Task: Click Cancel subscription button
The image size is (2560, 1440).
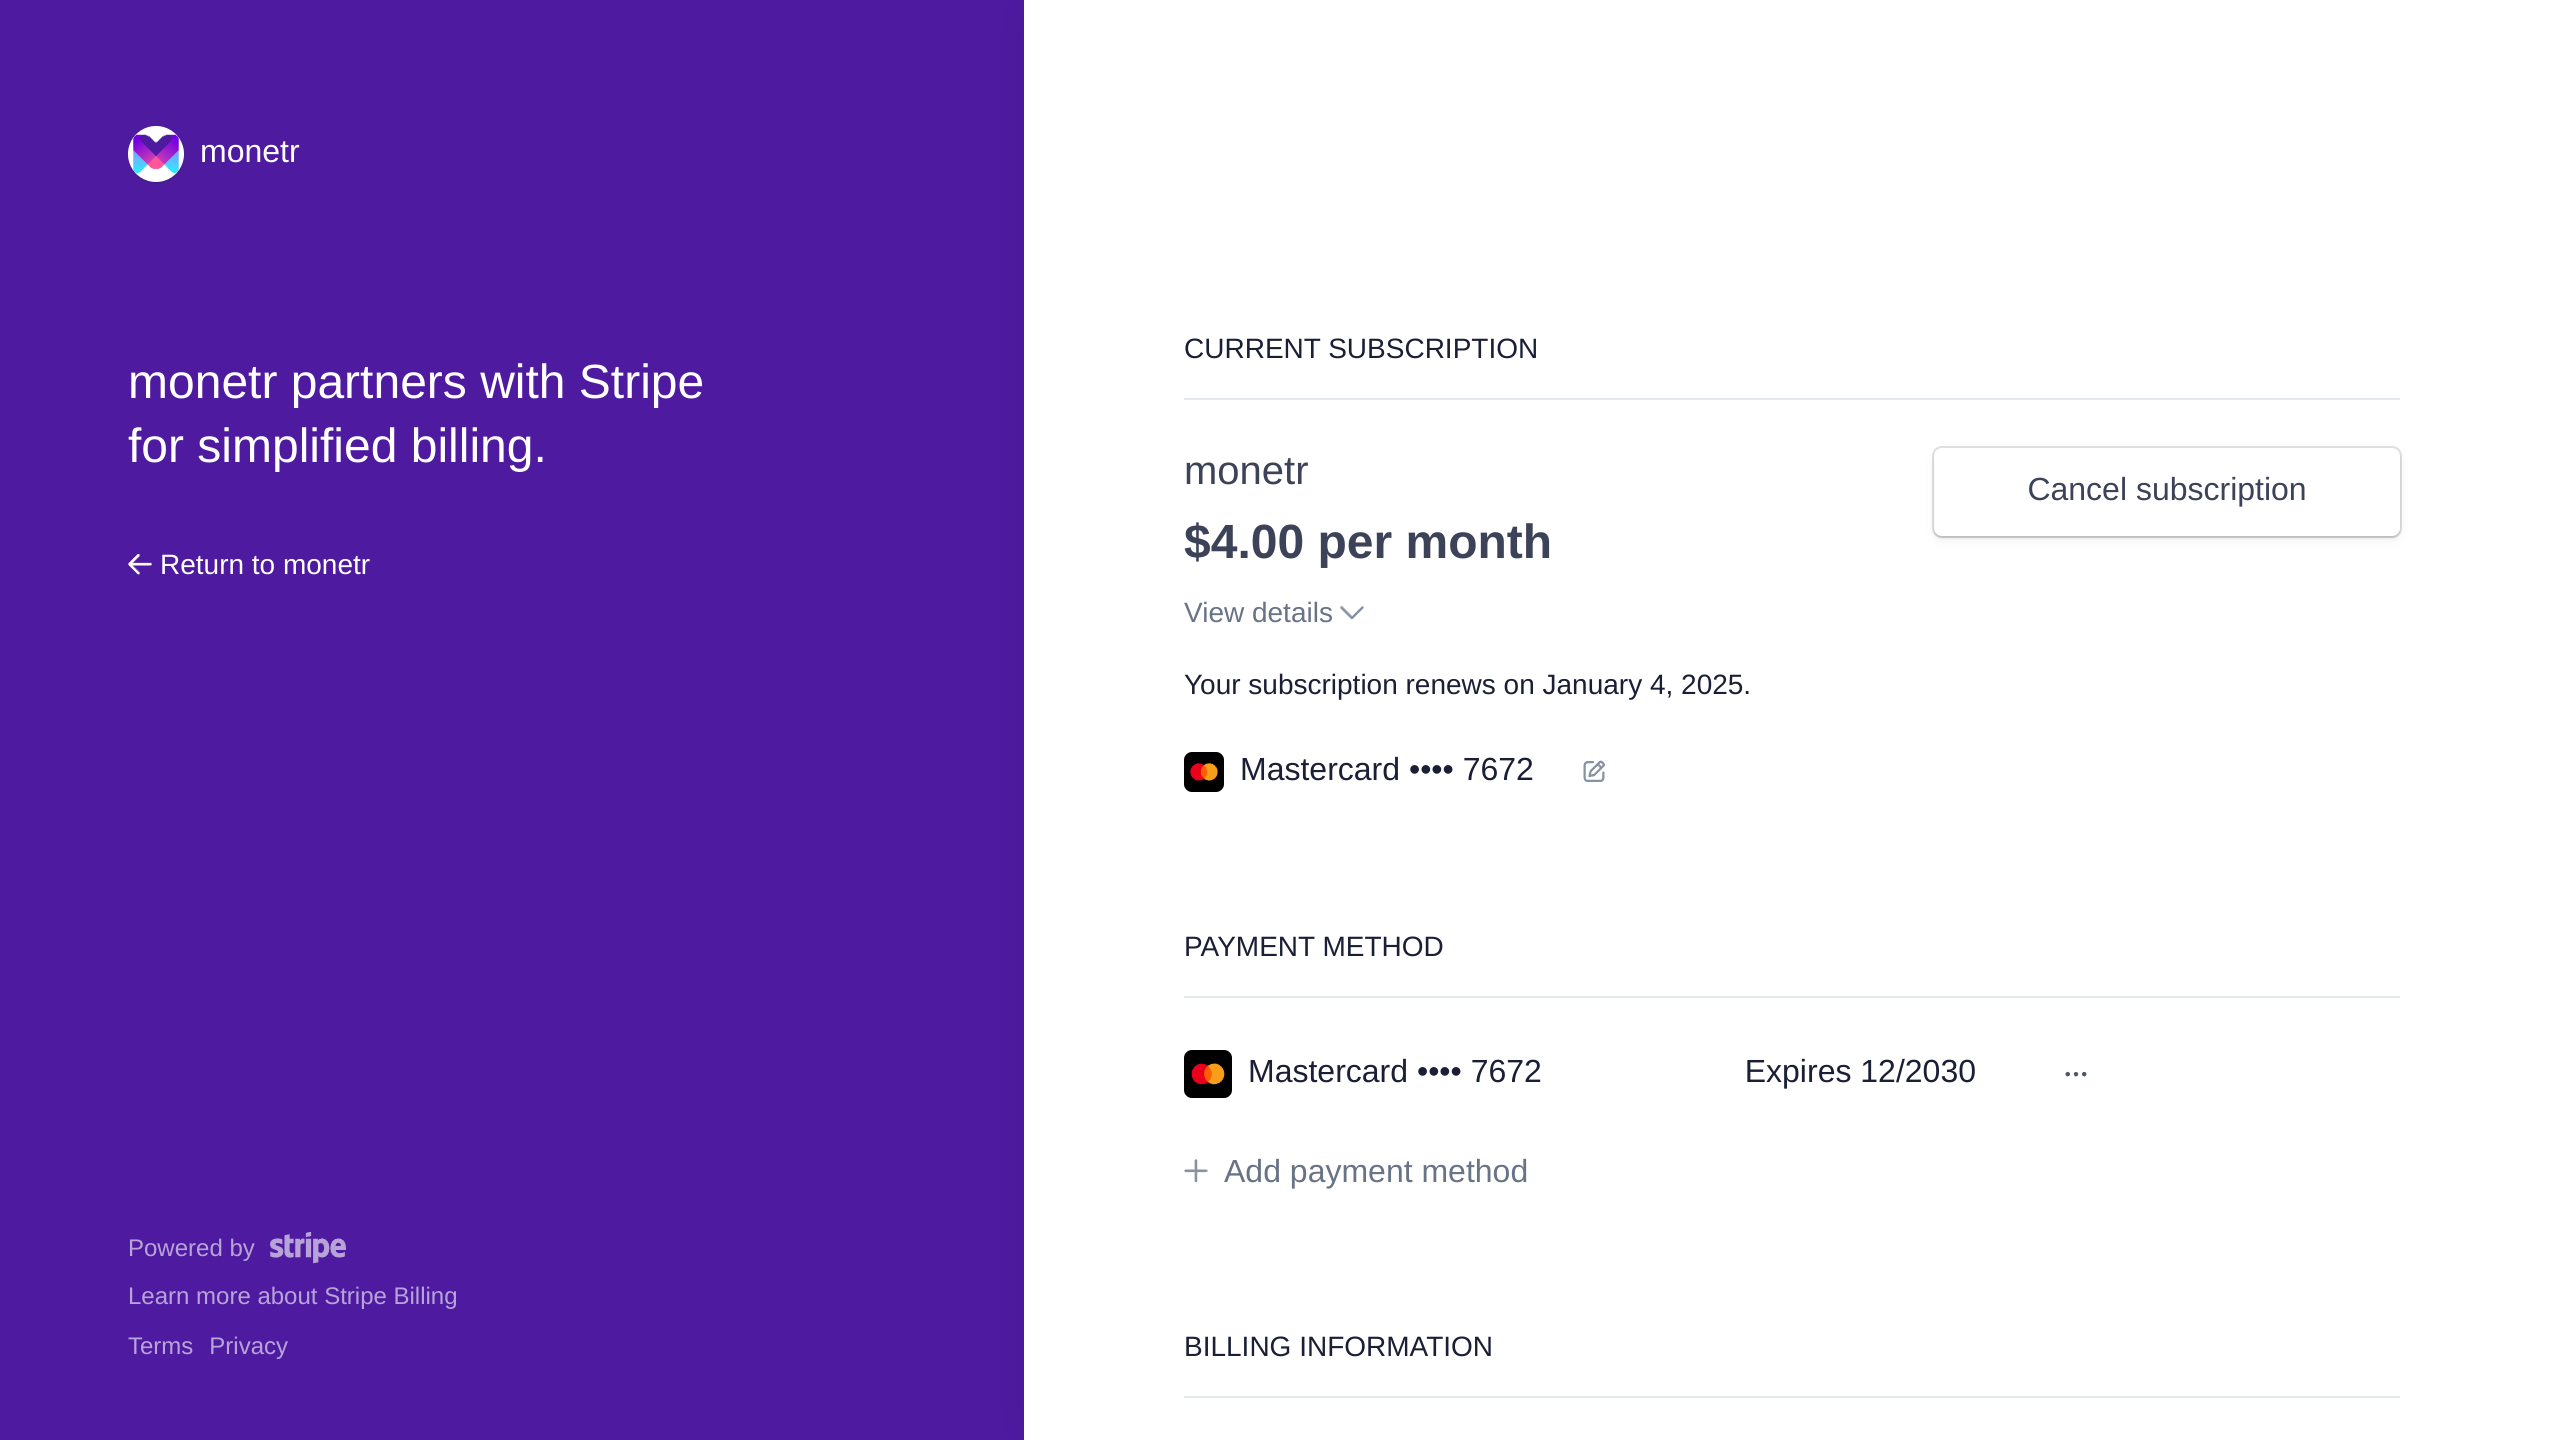Action: [2166, 491]
